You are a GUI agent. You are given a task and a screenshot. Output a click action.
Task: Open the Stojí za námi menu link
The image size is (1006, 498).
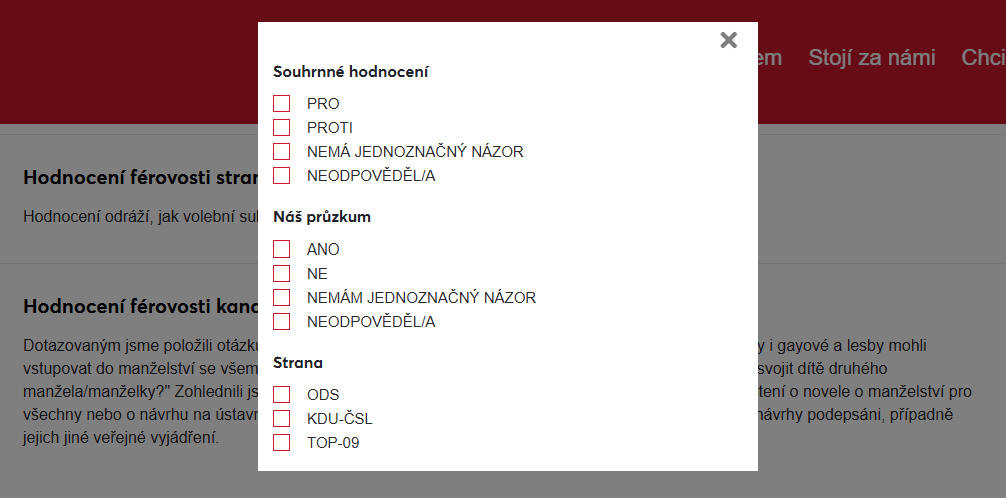[x=871, y=58]
